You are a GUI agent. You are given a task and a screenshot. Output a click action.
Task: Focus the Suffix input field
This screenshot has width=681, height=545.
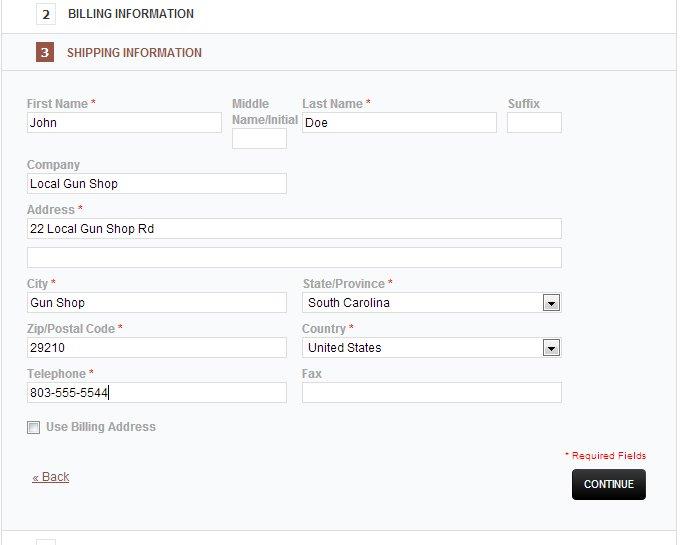pyautogui.click(x=534, y=122)
